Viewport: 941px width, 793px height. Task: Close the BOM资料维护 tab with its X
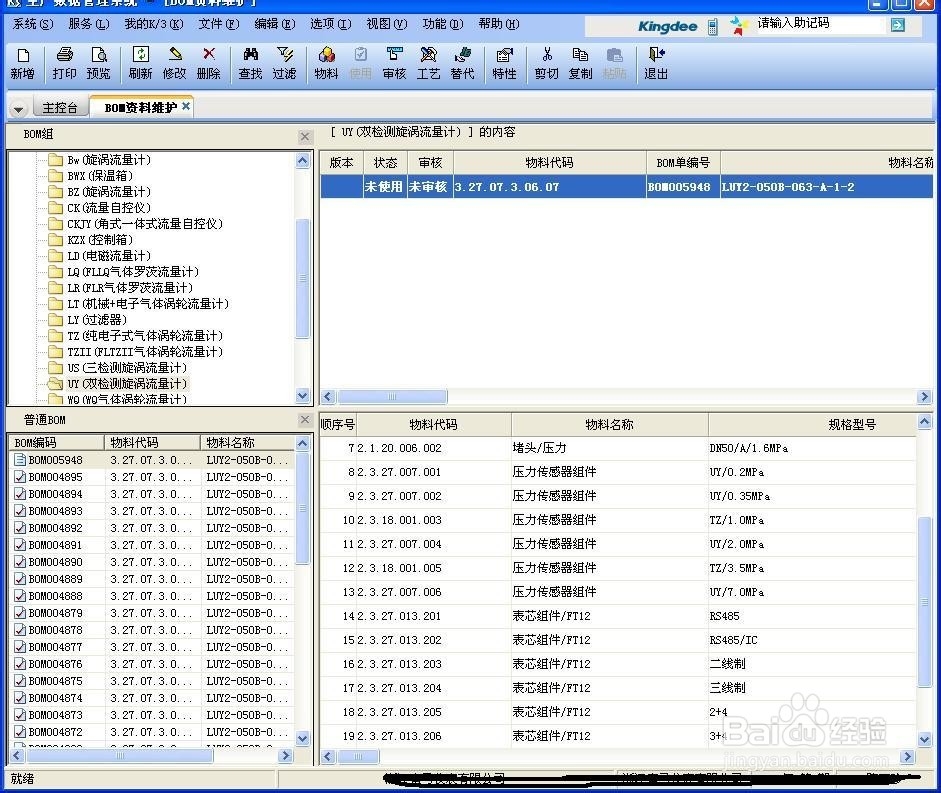(x=186, y=106)
